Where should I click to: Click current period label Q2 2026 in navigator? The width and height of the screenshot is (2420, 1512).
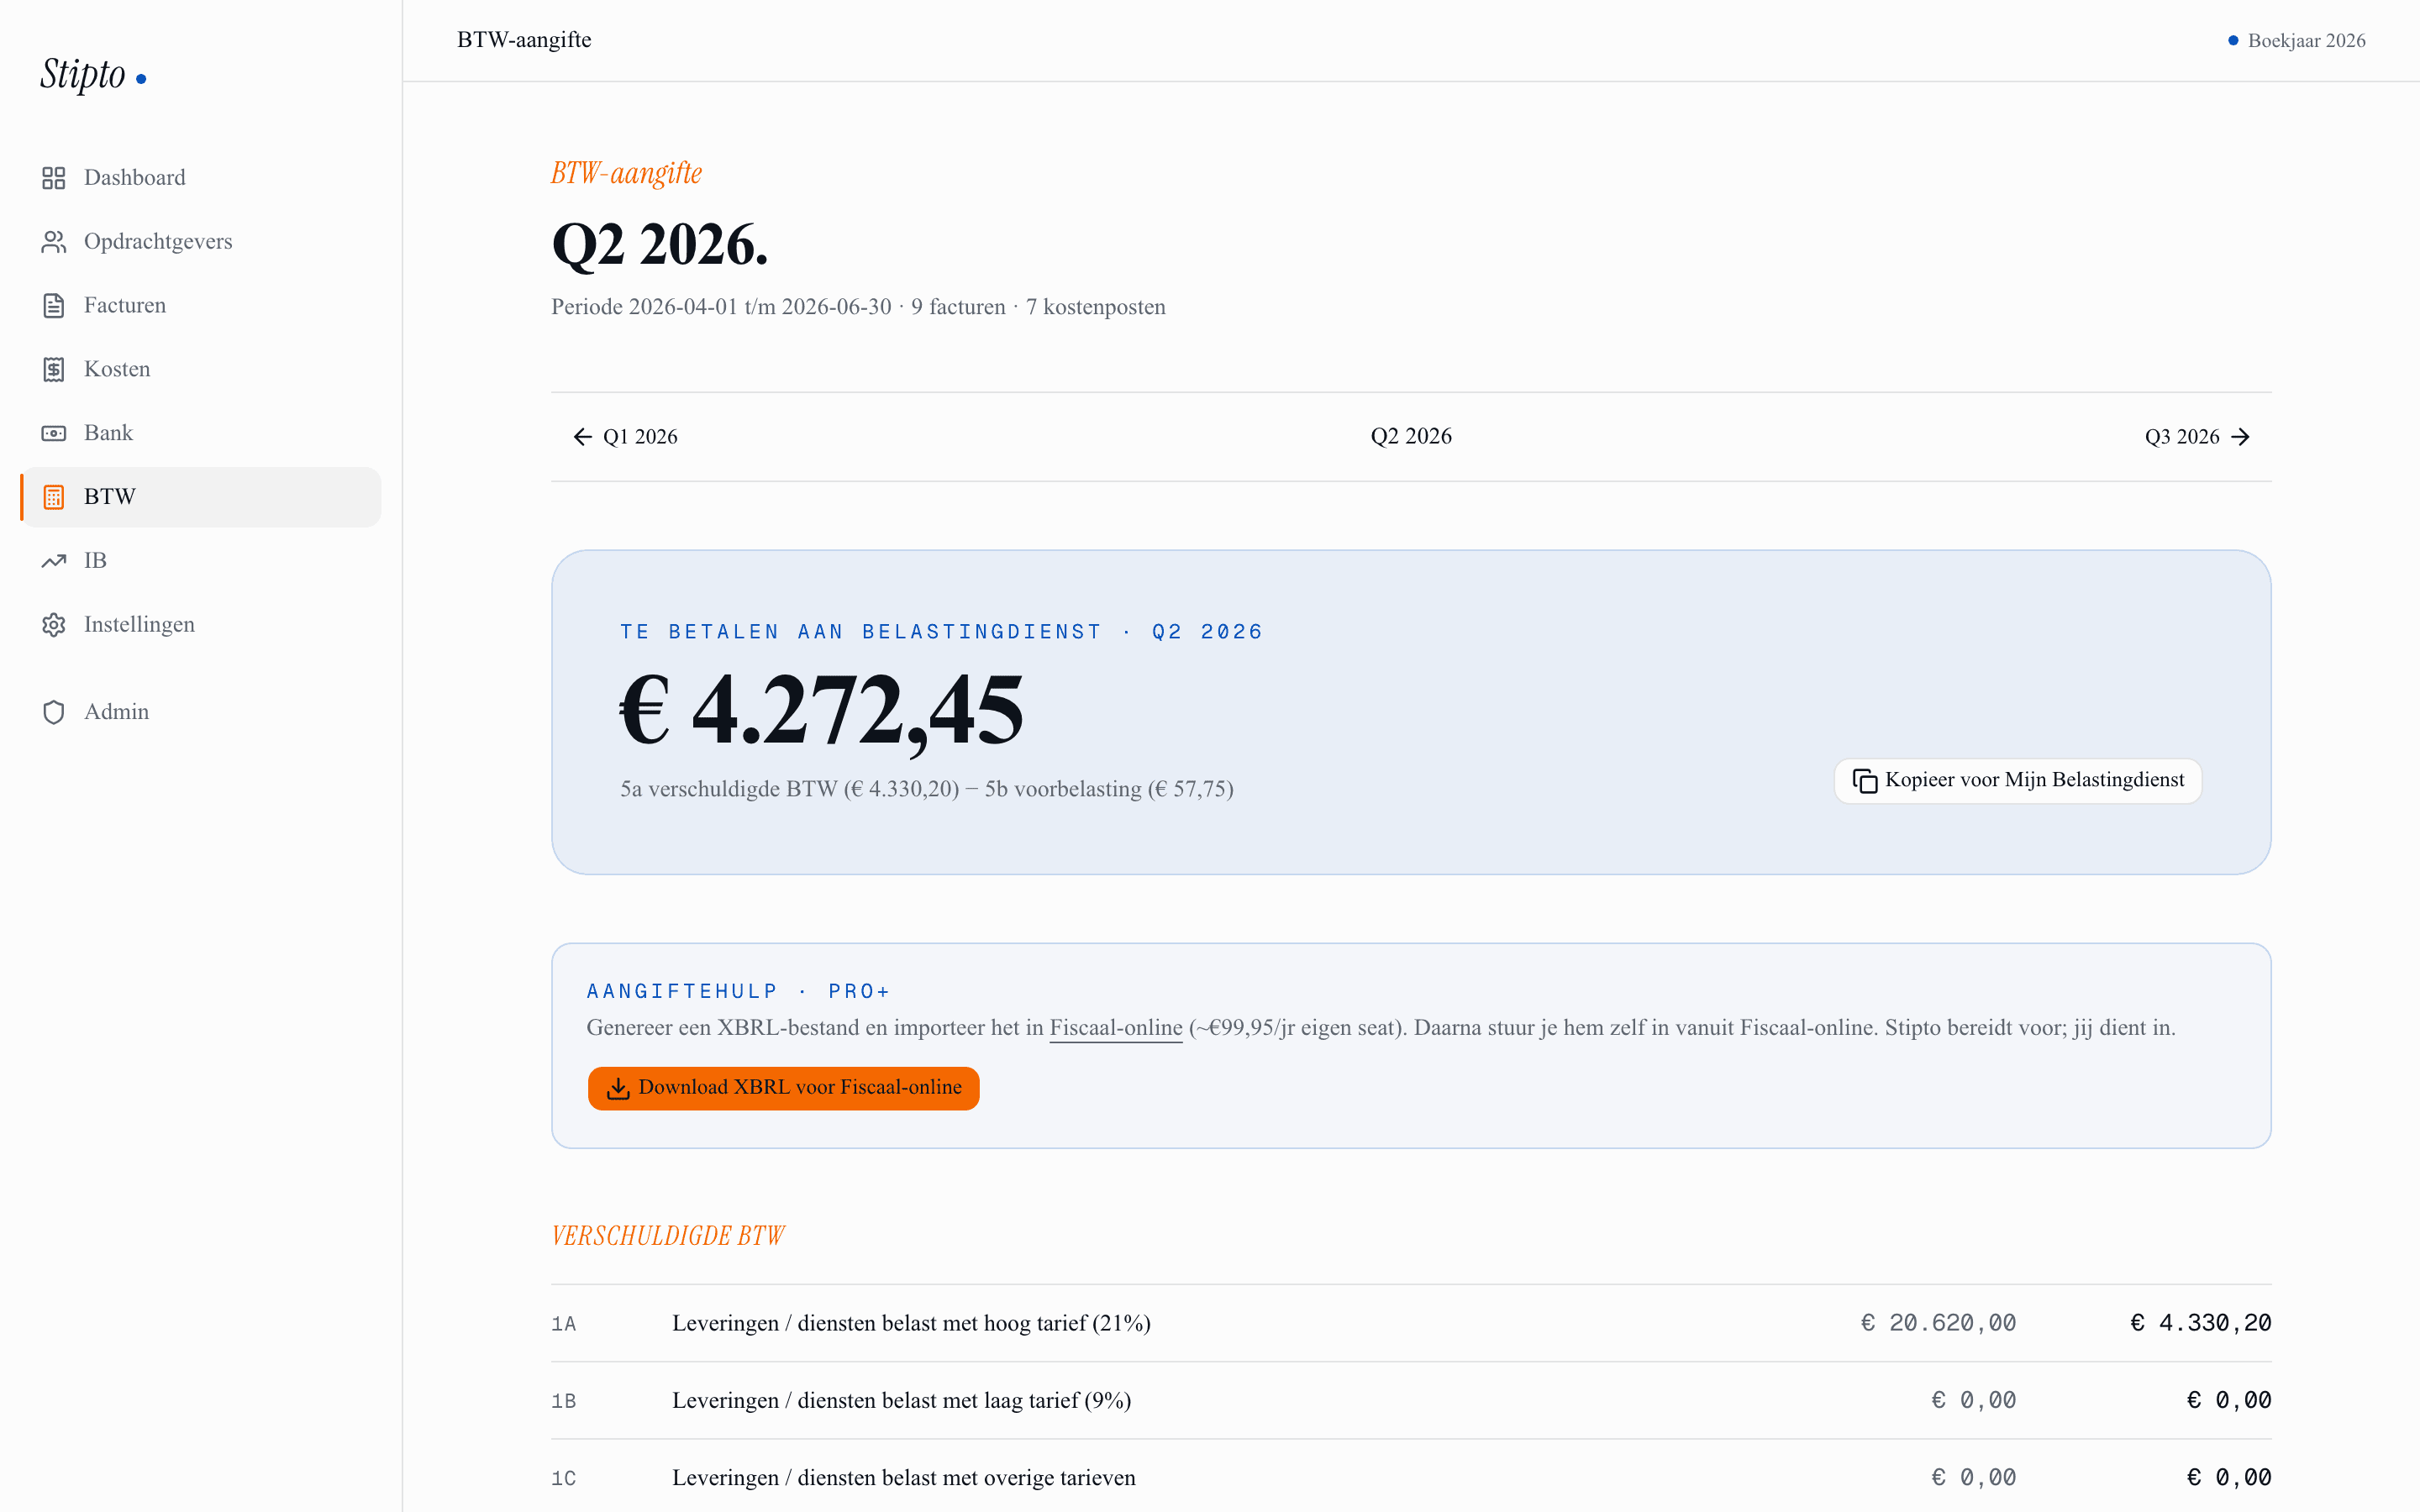[x=1411, y=437]
